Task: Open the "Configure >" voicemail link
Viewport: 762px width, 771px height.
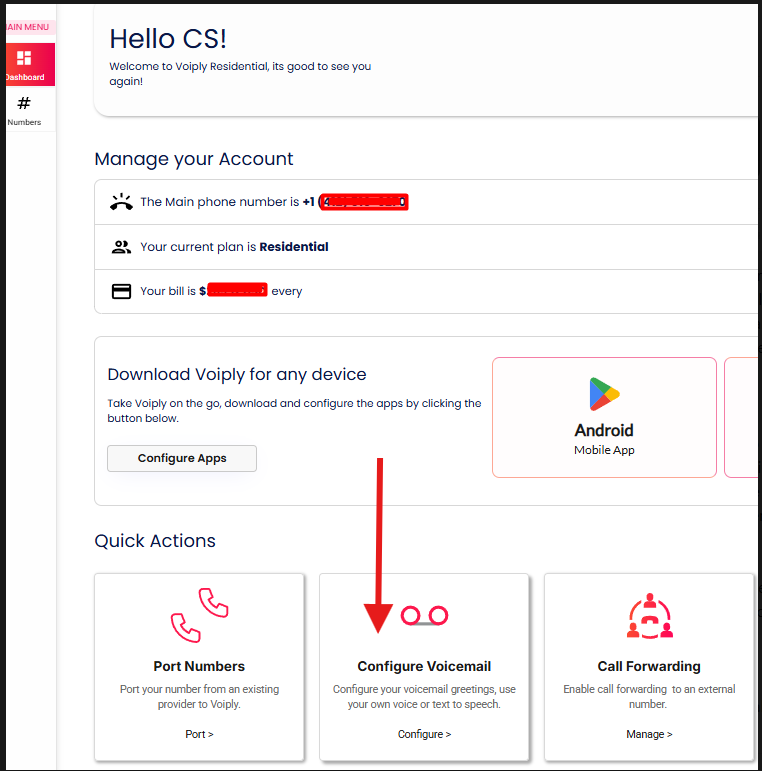Action: (x=424, y=734)
